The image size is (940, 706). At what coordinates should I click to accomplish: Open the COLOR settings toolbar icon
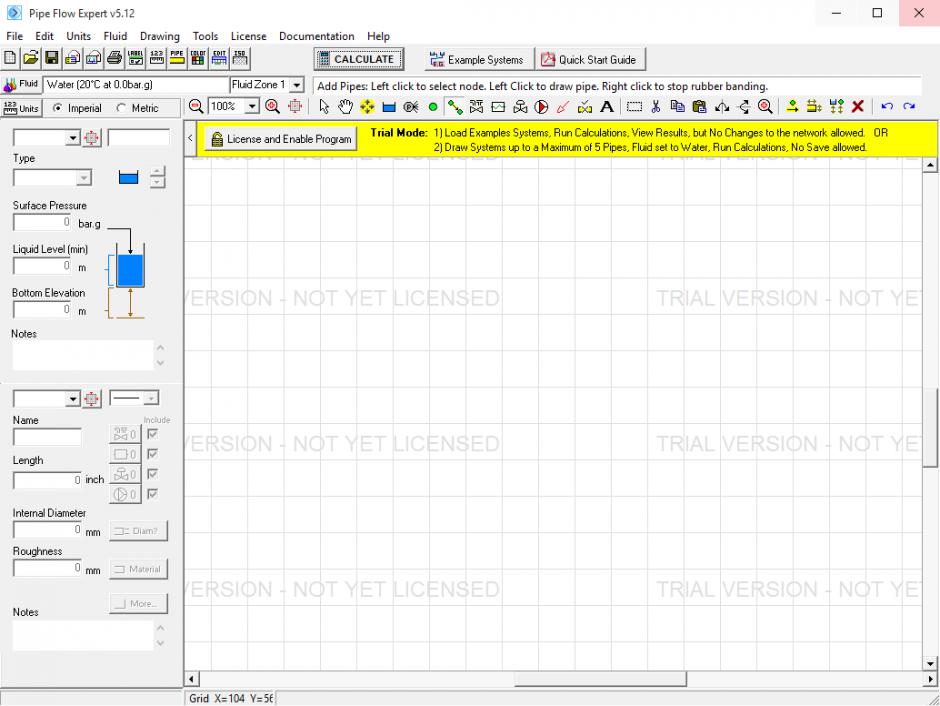(198, 58)
